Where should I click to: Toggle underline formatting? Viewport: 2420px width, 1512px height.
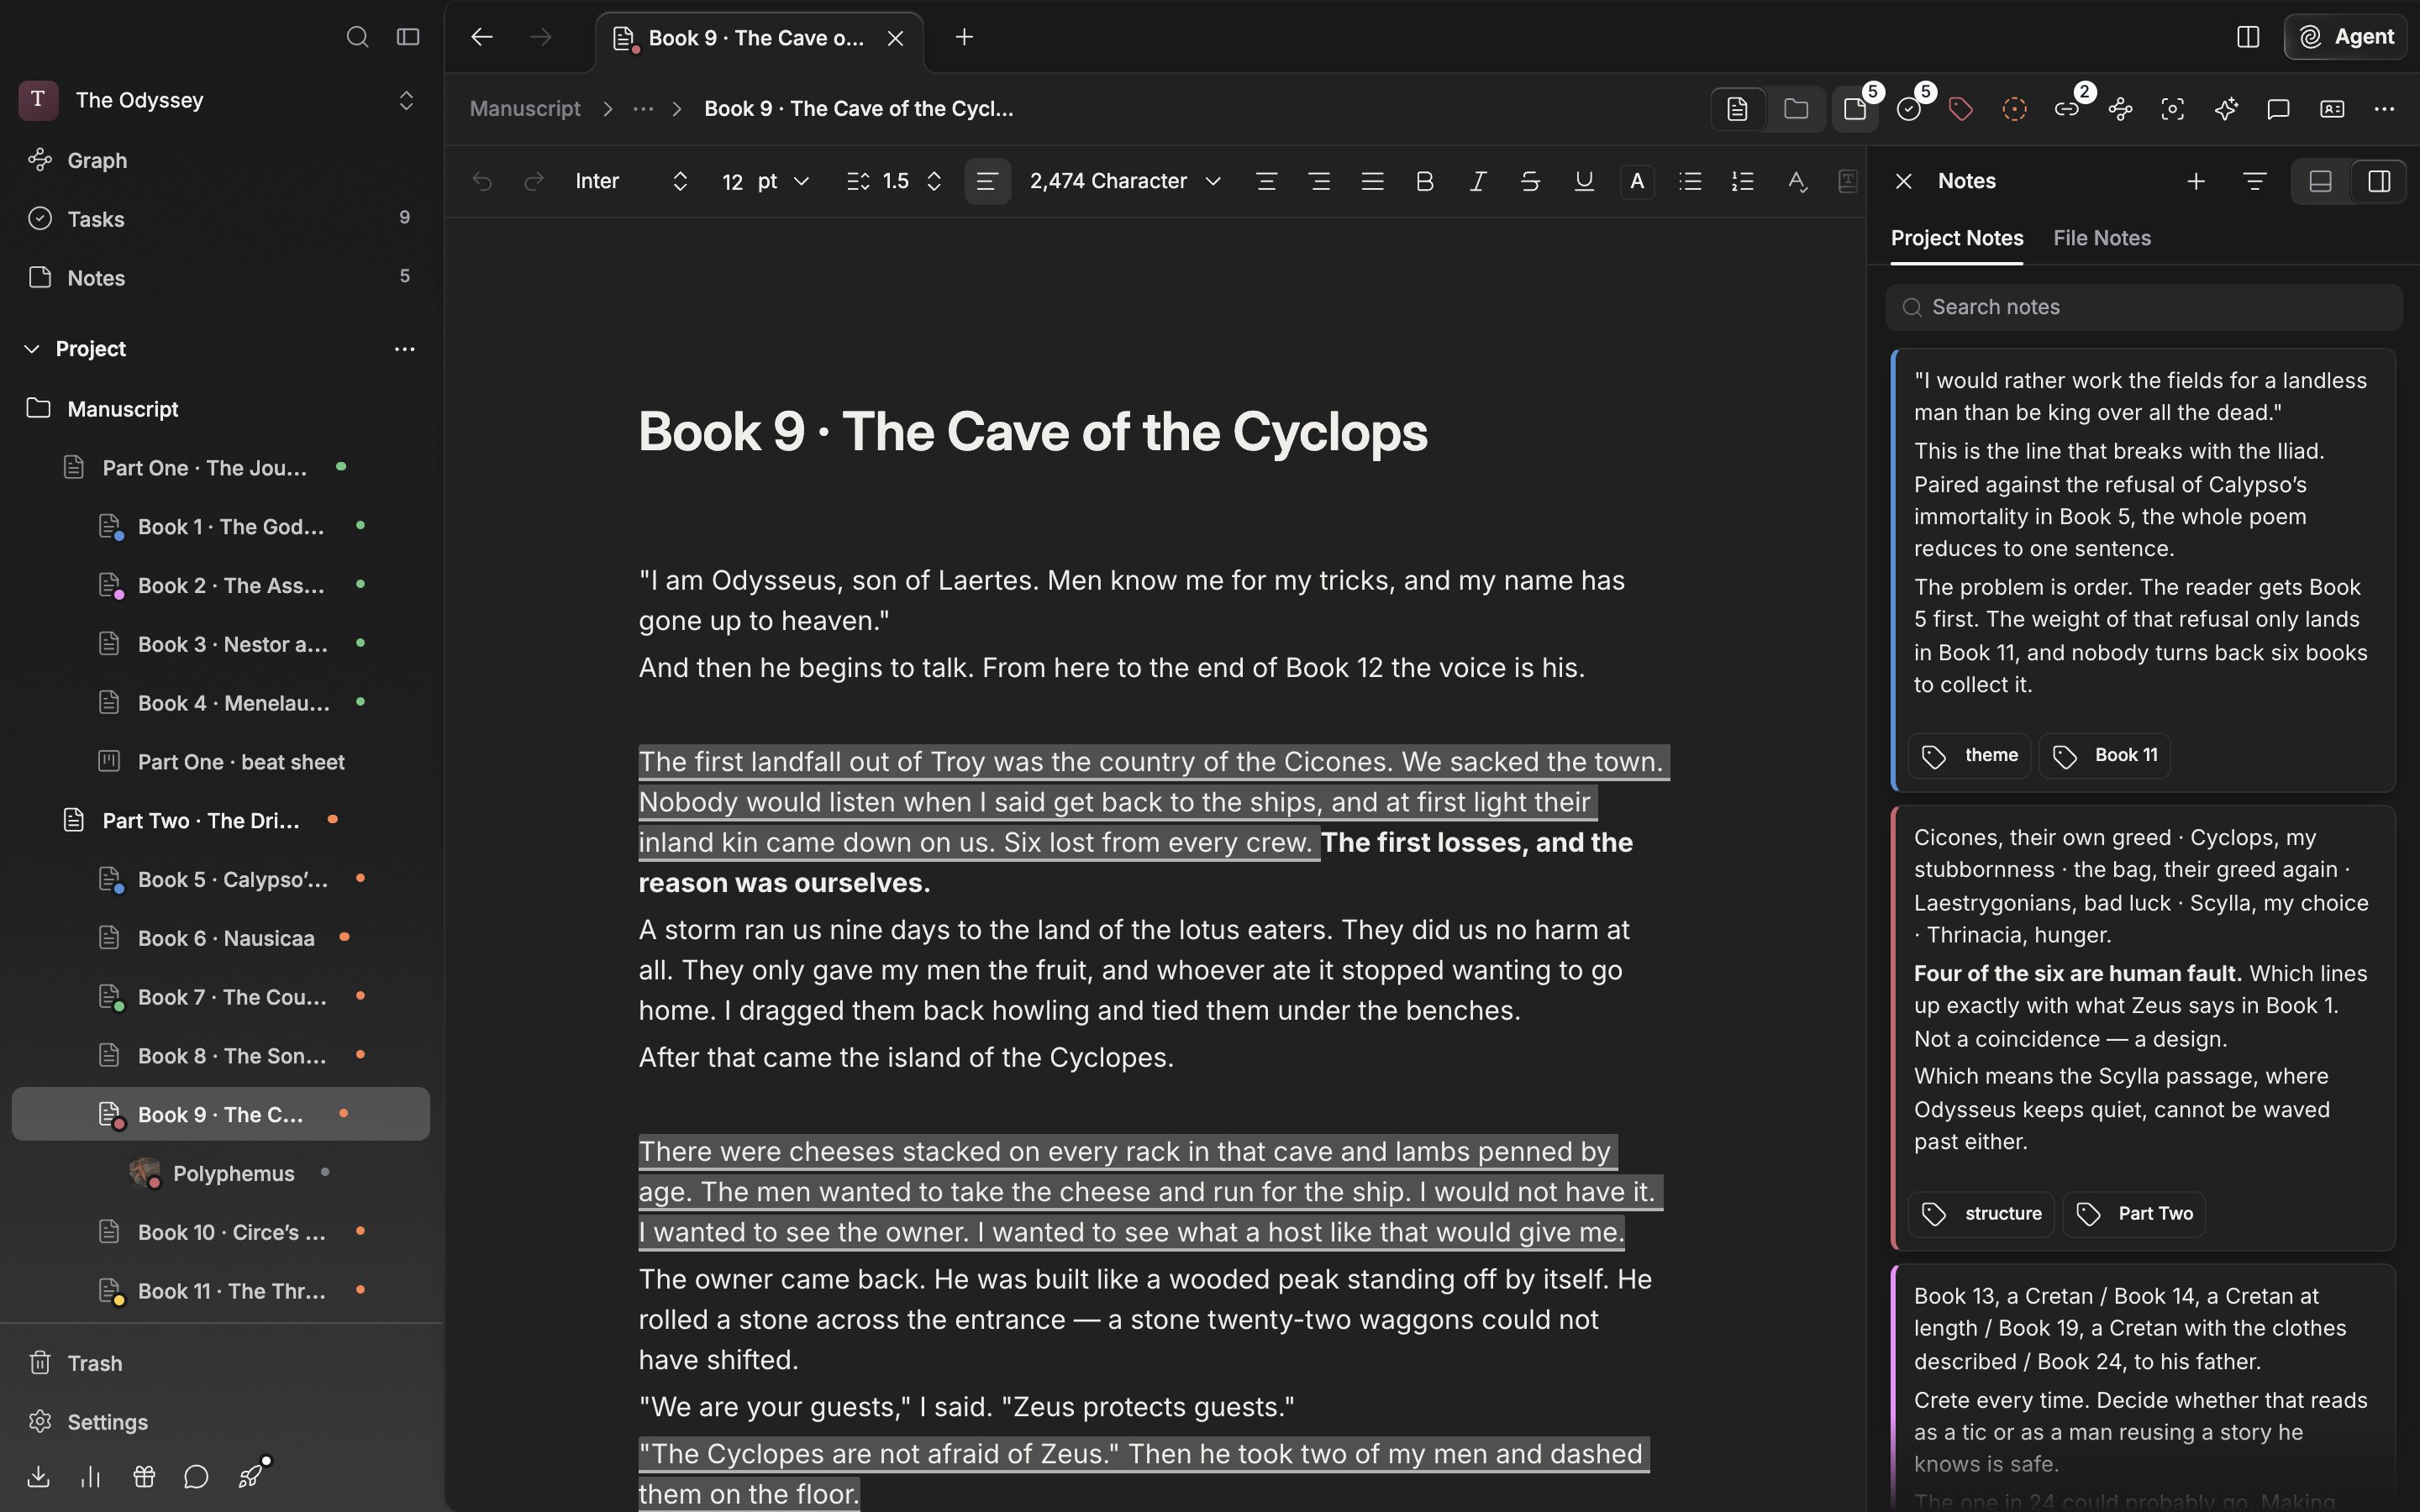tap(1584, 181)
